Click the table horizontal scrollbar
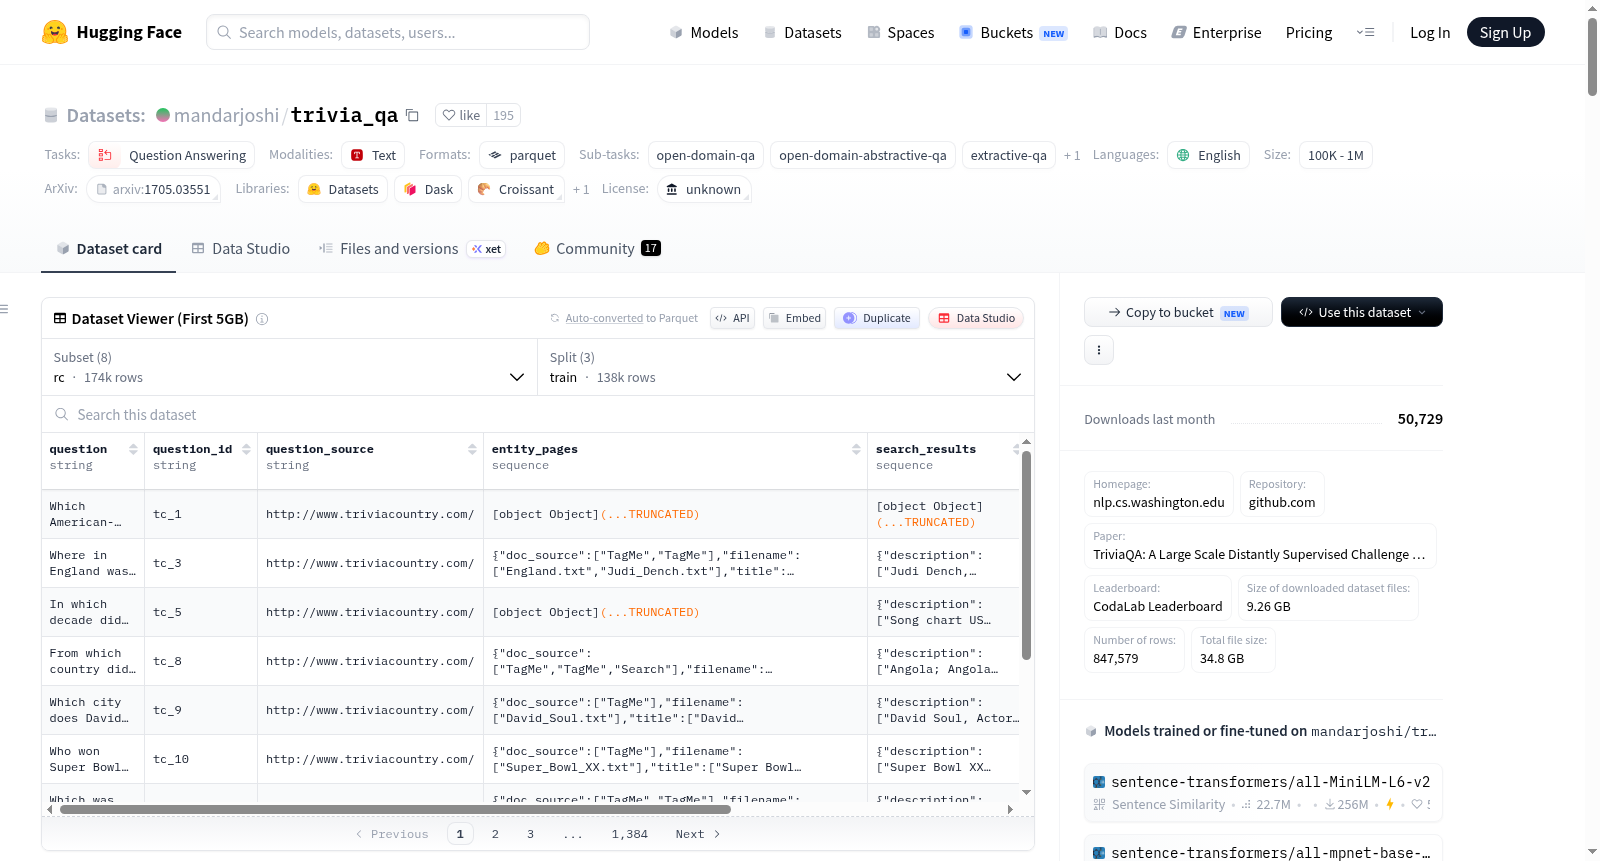The height and width of the screenshot is (861, 1600). [395, 809]
